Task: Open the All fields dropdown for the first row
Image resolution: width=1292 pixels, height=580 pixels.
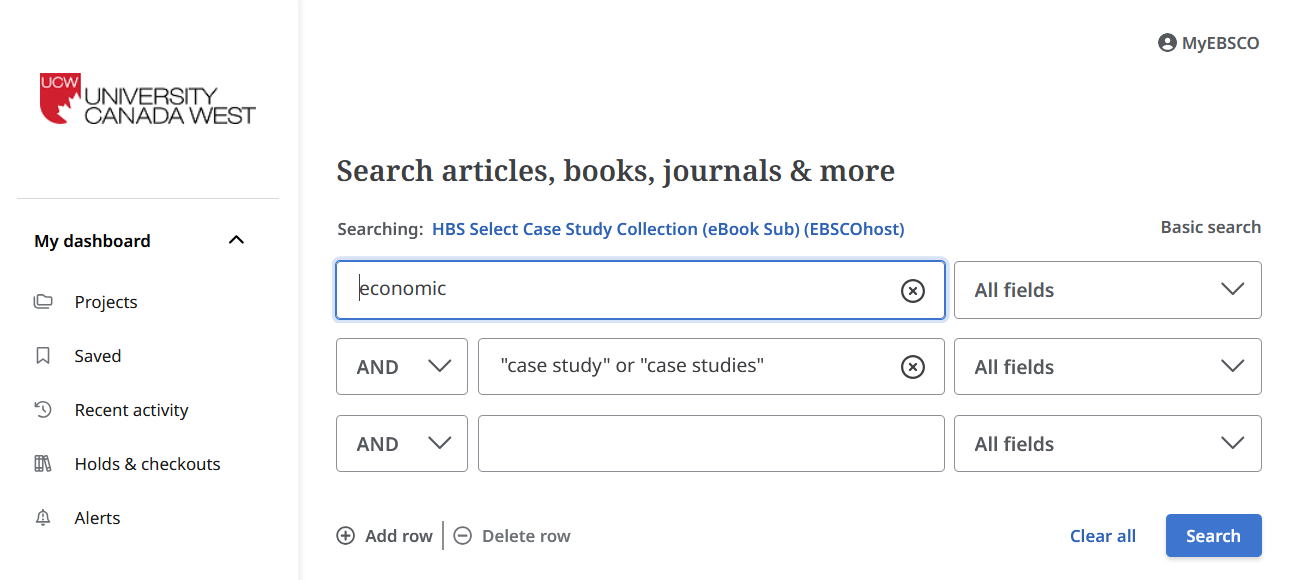Action: (x=1107, y=290)
